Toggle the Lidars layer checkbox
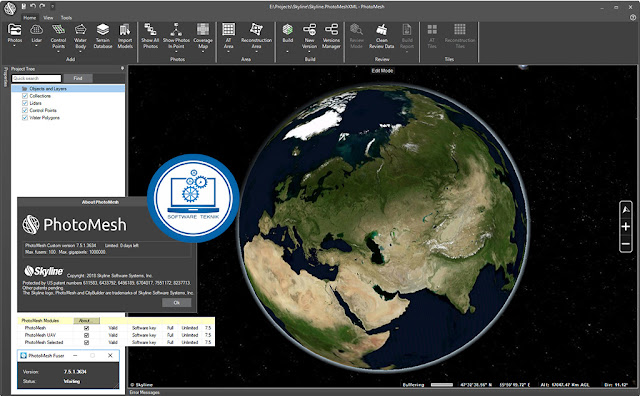640x396 pixels. [25, 103]
